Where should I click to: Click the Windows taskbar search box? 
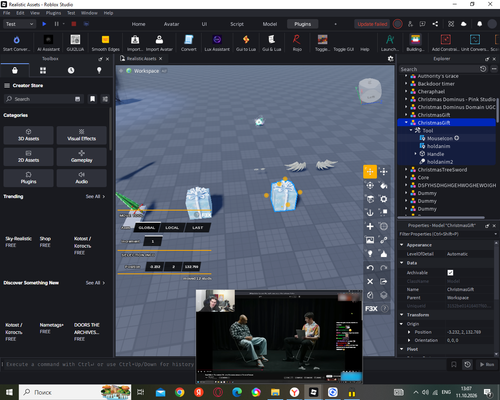tap(75, 392)
